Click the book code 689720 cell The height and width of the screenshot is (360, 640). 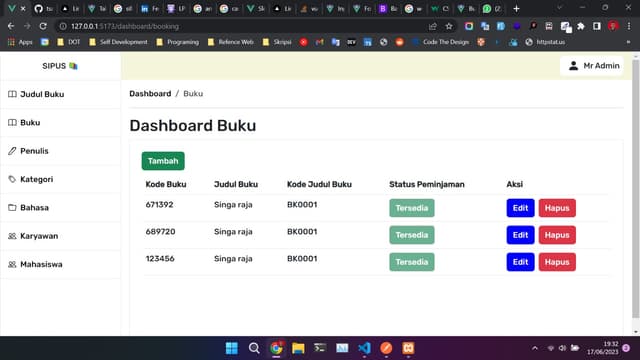[160, 231]
